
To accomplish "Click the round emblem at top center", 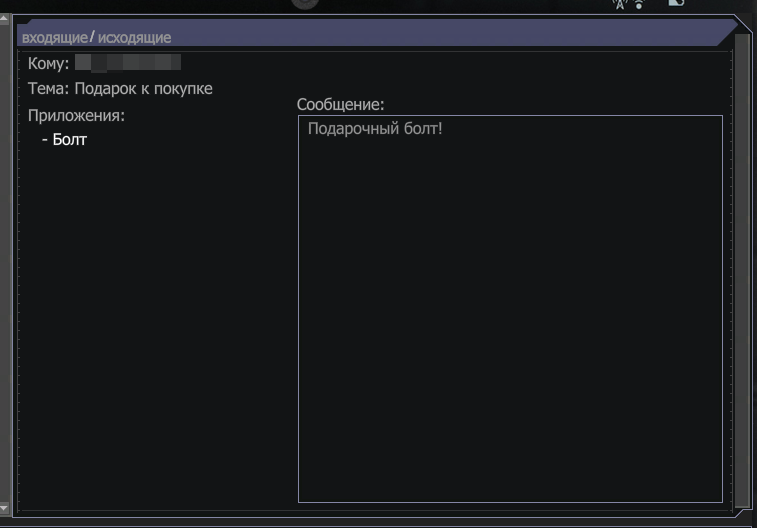I will pos(305,4).
